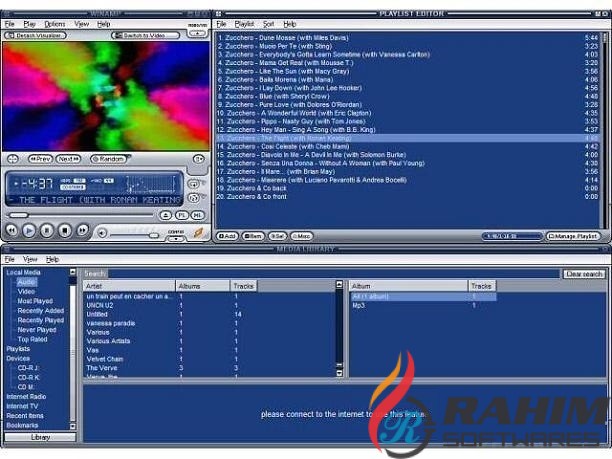The width and height of the screenshot is (612, 459).
Task: Click the library tree scrollbar down arrow
Action: [x=73, y=426]
